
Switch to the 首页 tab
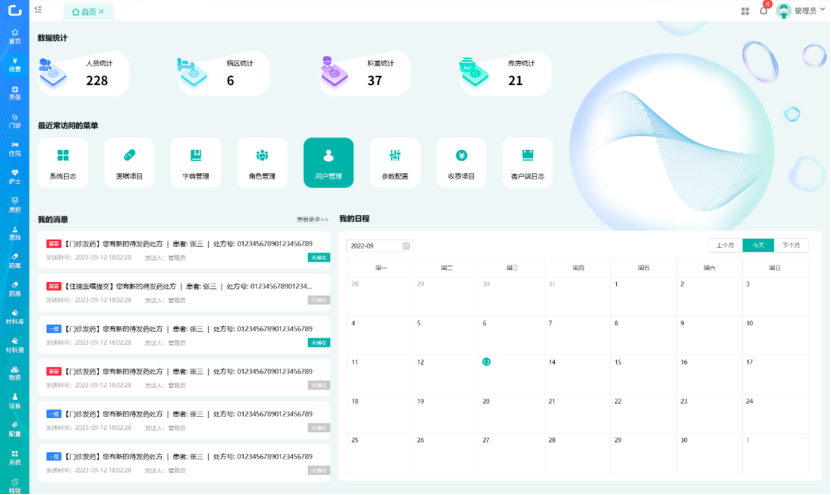pos(87,11)
